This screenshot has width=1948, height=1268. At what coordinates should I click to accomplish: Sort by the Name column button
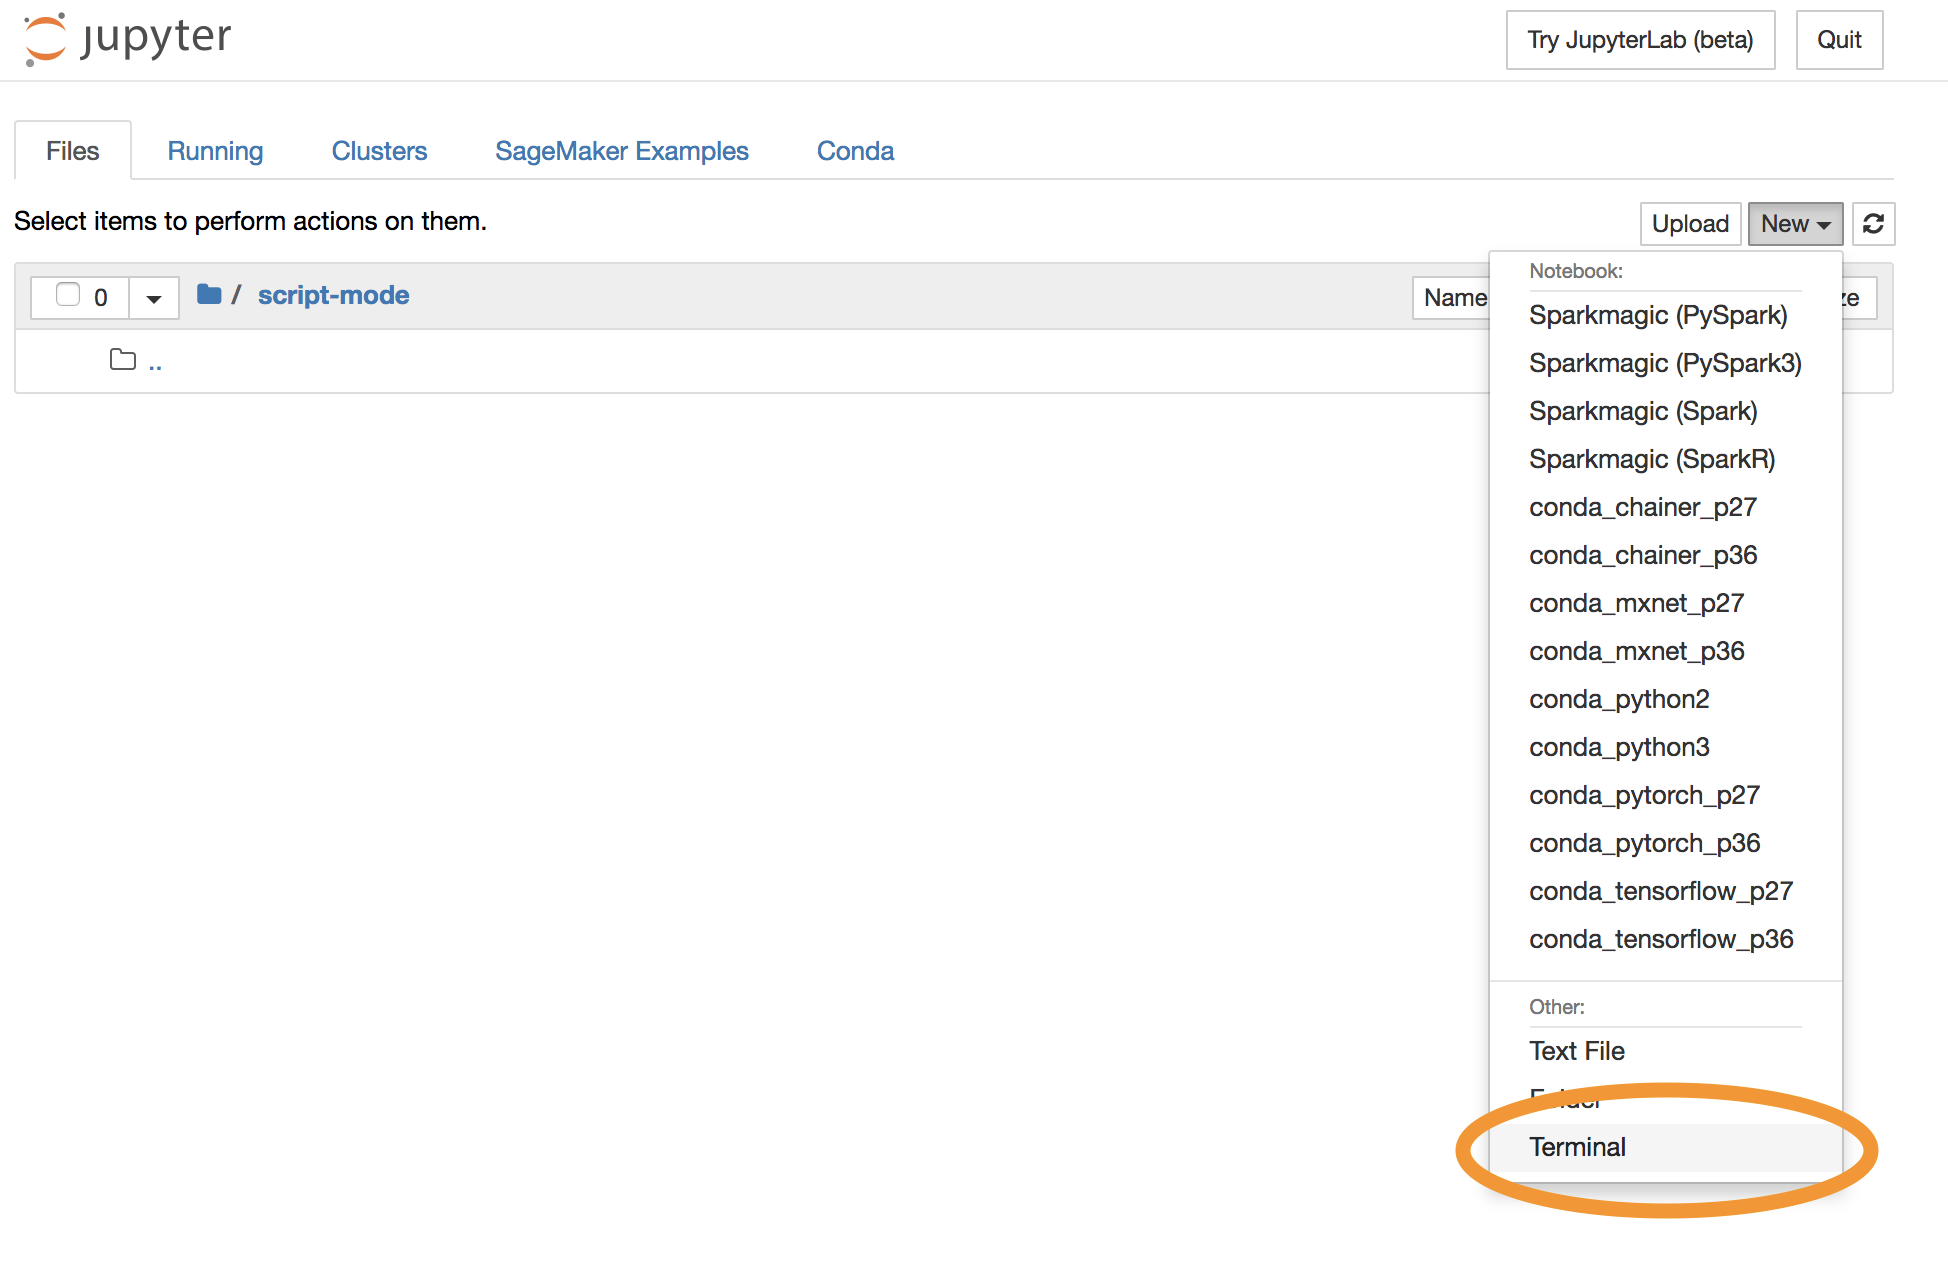(1452, 298)
